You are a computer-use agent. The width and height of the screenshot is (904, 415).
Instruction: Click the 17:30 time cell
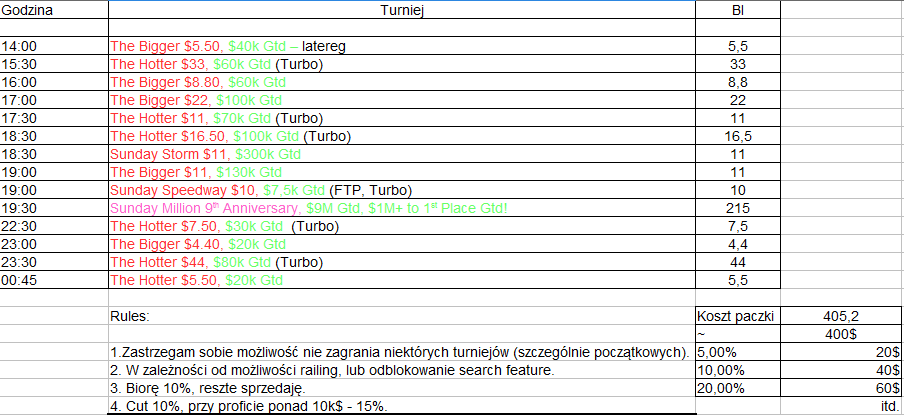click(x=54, y=118)
